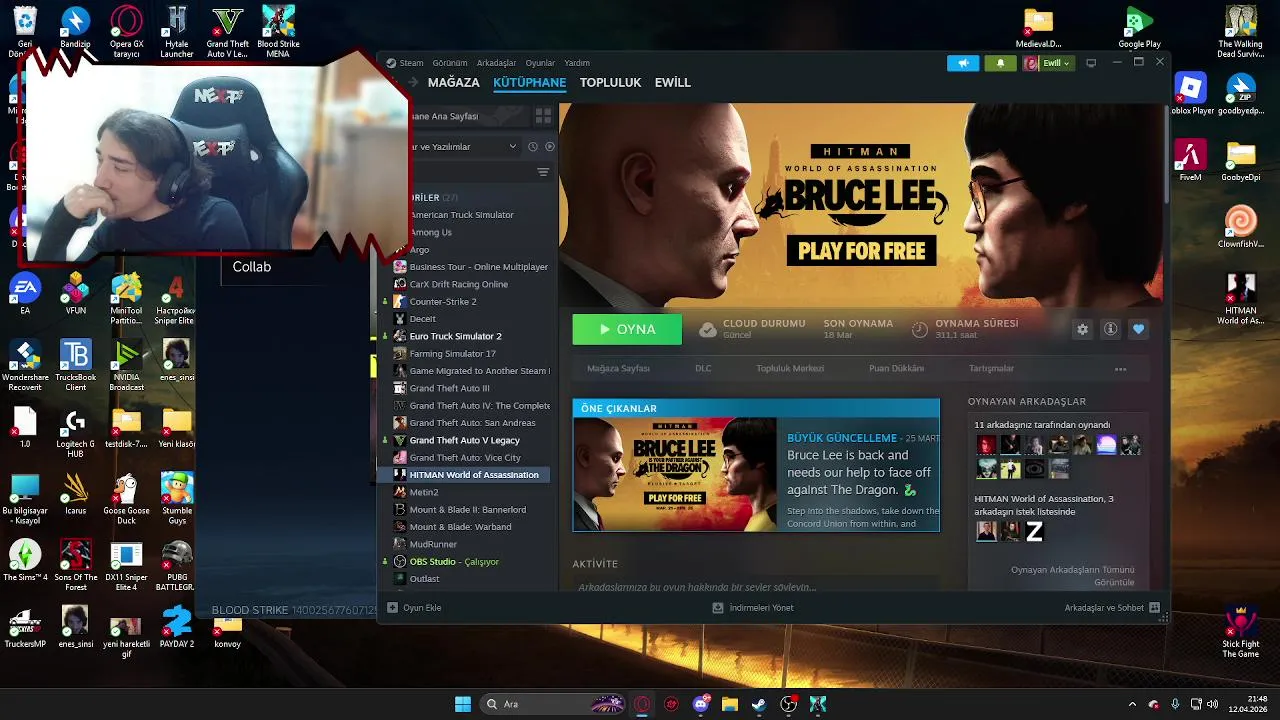Open HITMAN game settings gear
The height and width of the screenshot is (720, 1280).
pos(1082,329)
